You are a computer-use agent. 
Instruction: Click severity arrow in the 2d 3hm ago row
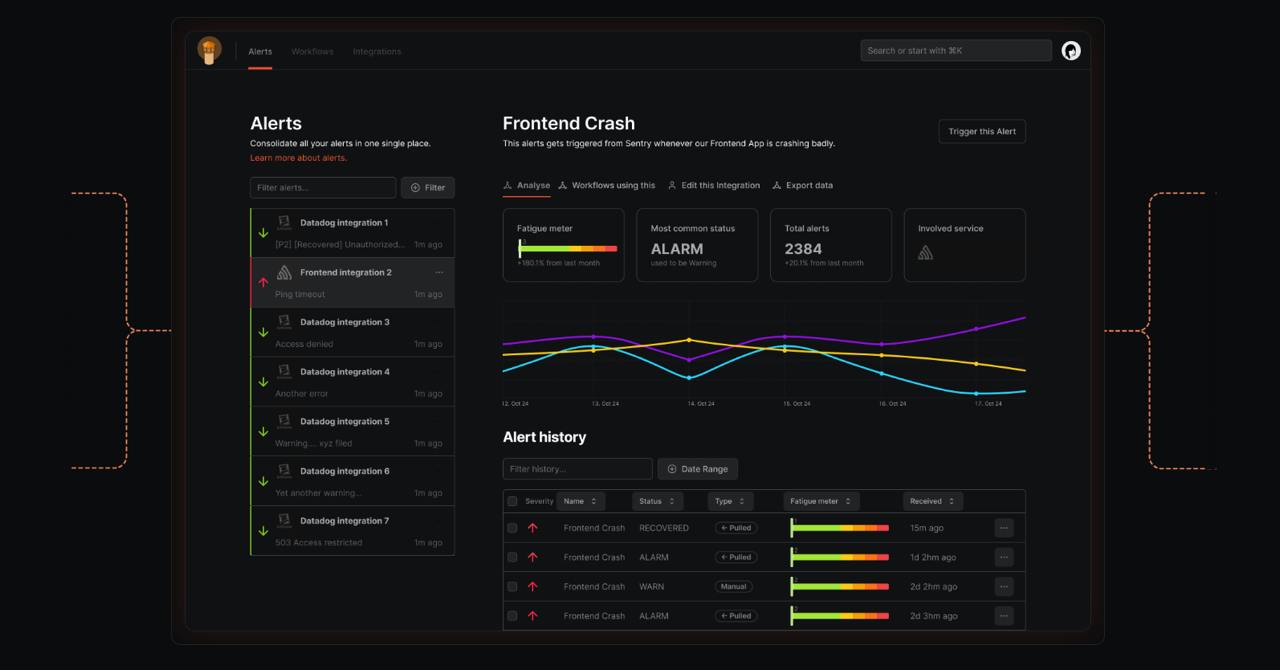(x=532, y=616)
